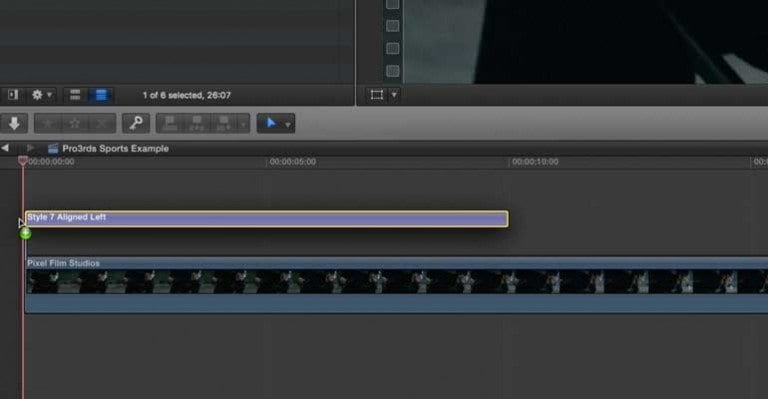Click the Favorite star button
Viewport: 768px width, 399px height.
[48, 123]
